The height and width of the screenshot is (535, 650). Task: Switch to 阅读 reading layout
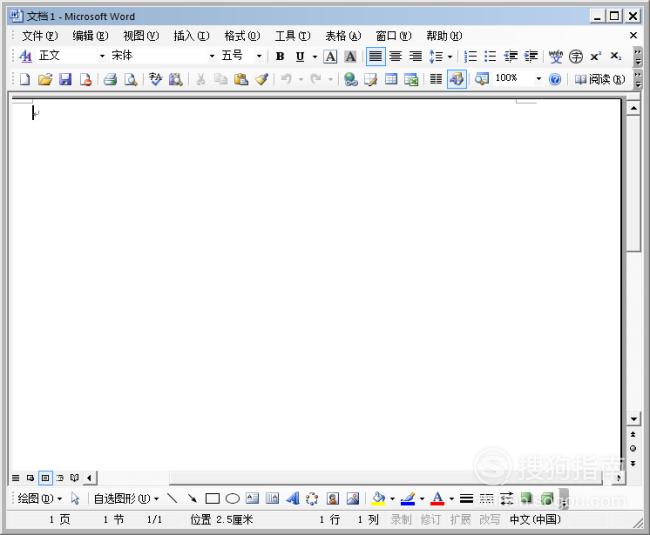point(600,79)
